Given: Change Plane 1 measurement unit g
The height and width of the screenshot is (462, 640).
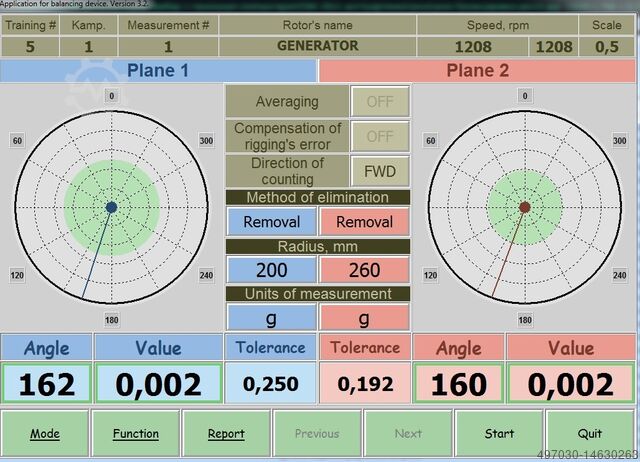Looking at the screenshot, I should 271,317.
